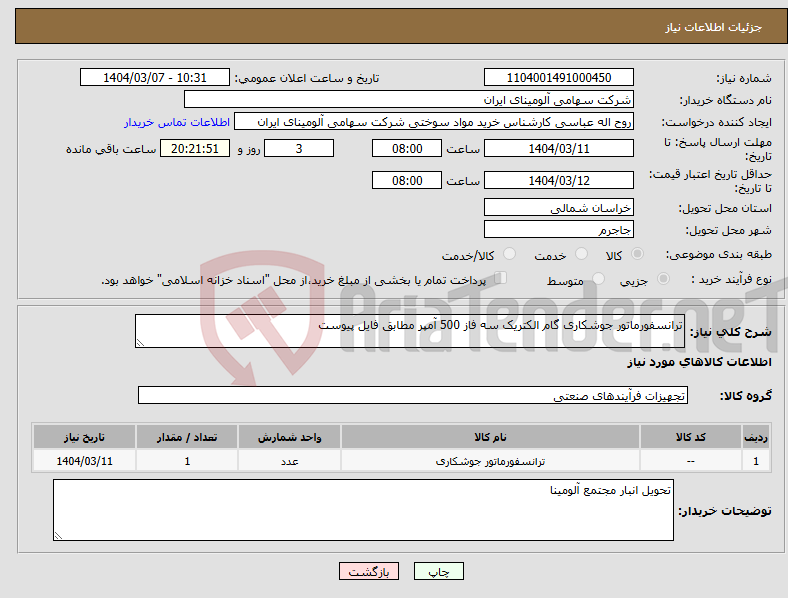Click the buyer name field شرکت سهامی آلومینای ایران
Viewport: 788px width, 598px height.
click(x=409, y=99)
